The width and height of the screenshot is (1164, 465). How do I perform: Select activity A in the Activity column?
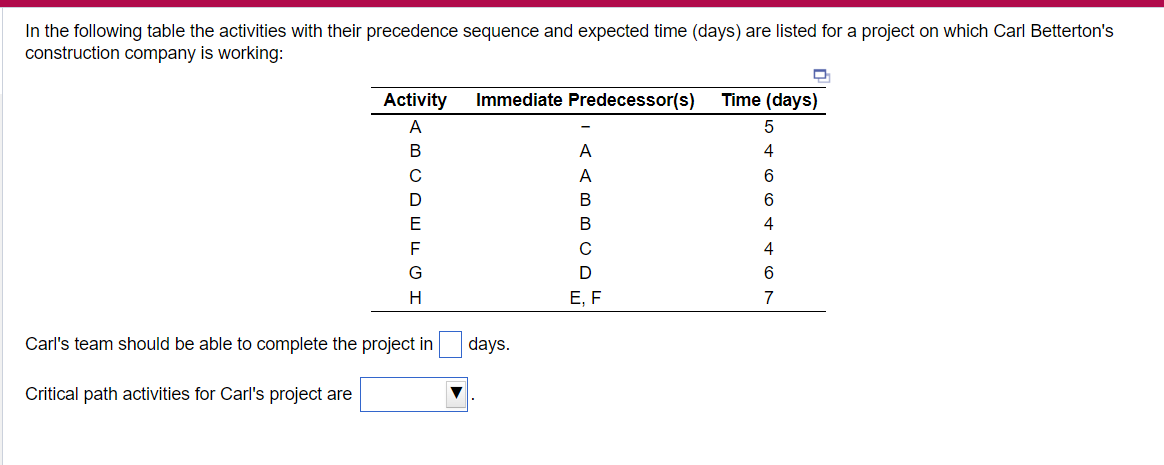pos(415,127)
